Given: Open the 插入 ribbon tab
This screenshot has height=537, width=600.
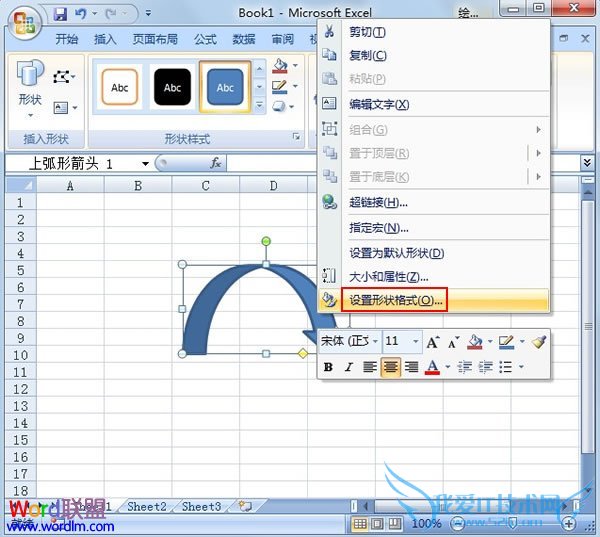Looking at the screenshot, I should (105, 39).
